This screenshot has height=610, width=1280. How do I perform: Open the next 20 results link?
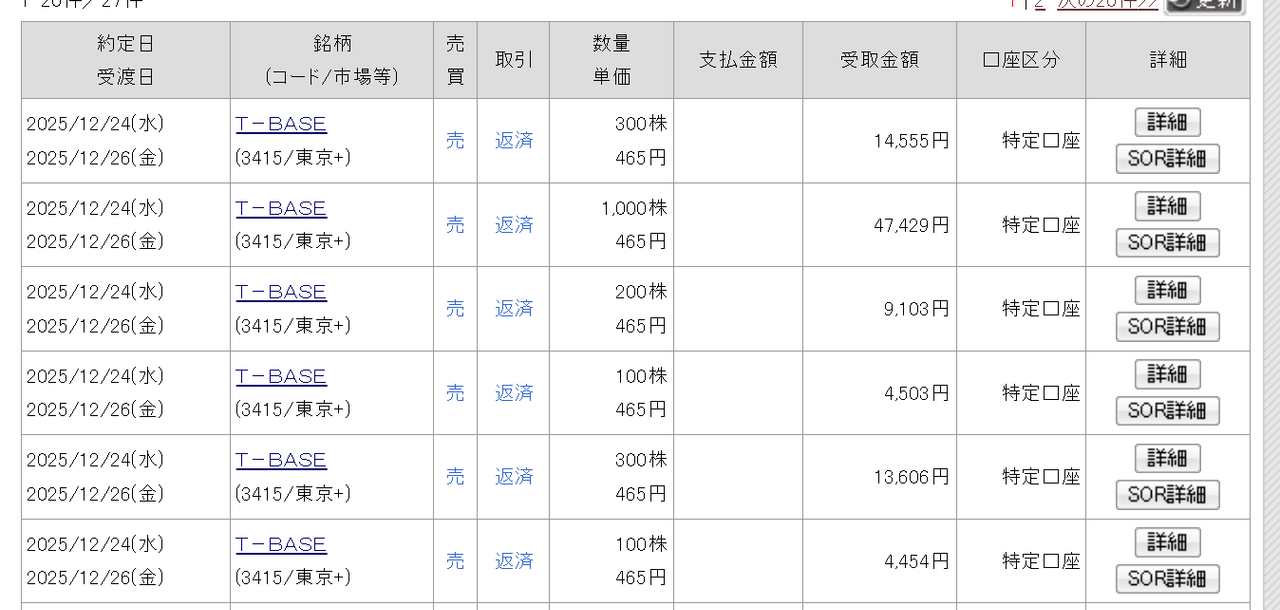coord(1108,4)
